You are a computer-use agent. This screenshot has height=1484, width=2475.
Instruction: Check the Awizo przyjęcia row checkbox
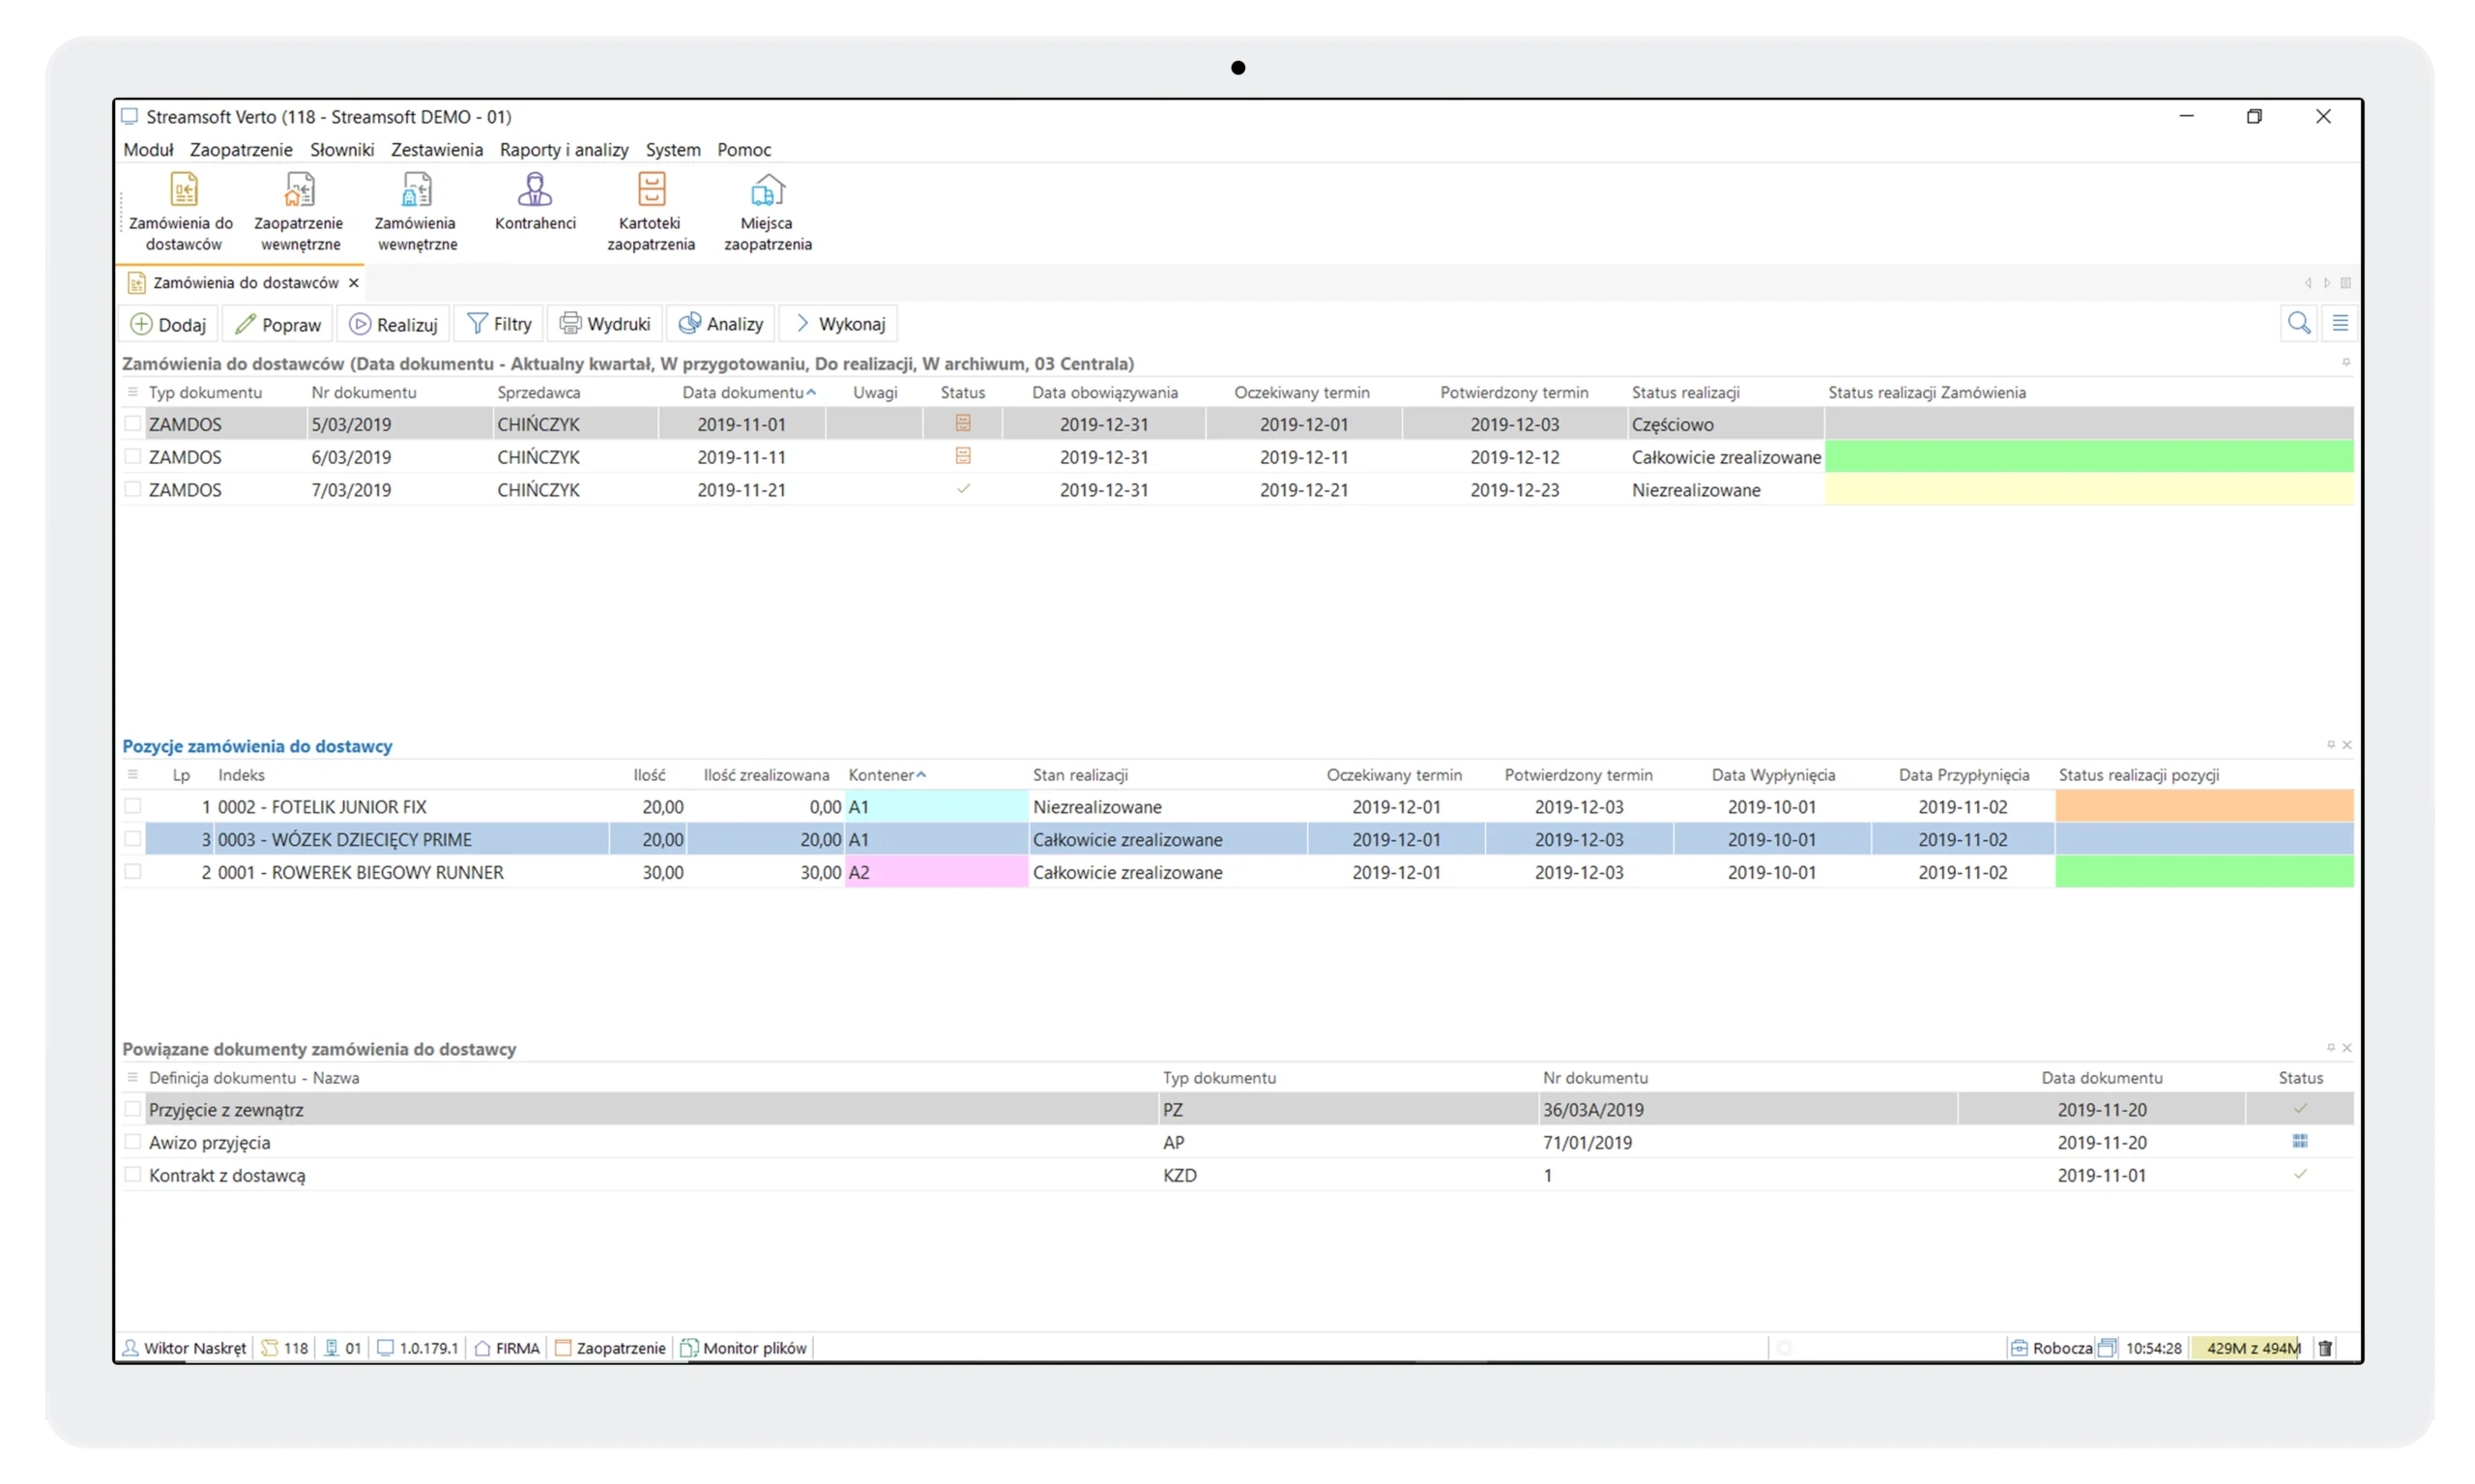coord(132,1142)
